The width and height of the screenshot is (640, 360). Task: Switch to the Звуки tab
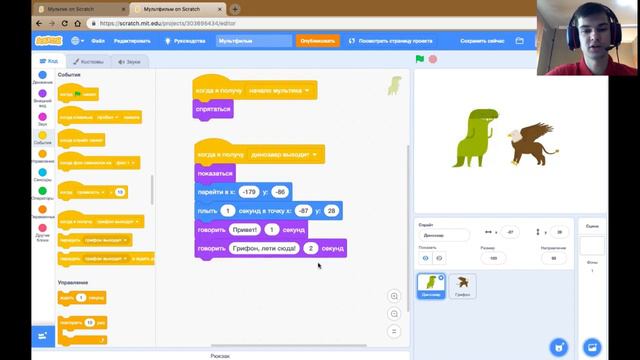[129, 62]
